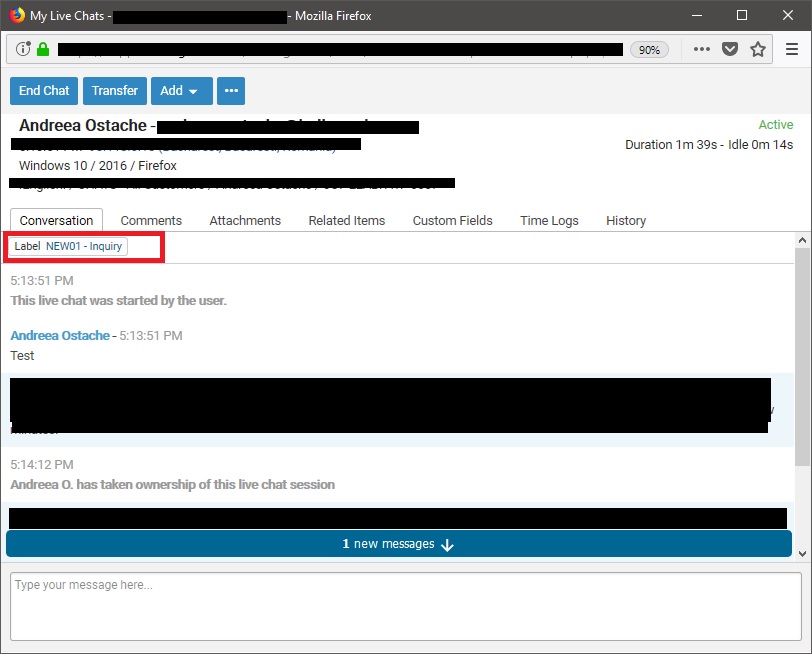Click the End Chat button

pyautogui.click(x=44, y=91)
